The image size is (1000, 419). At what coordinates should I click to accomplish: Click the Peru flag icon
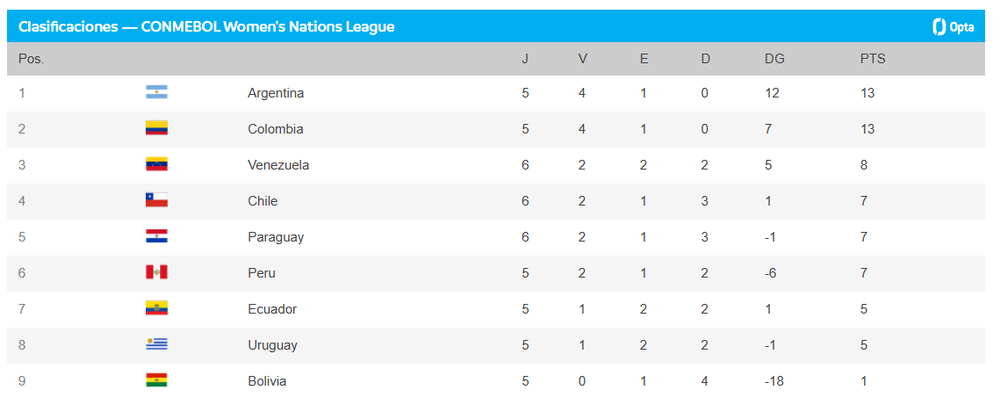click(x=156, y=273)
